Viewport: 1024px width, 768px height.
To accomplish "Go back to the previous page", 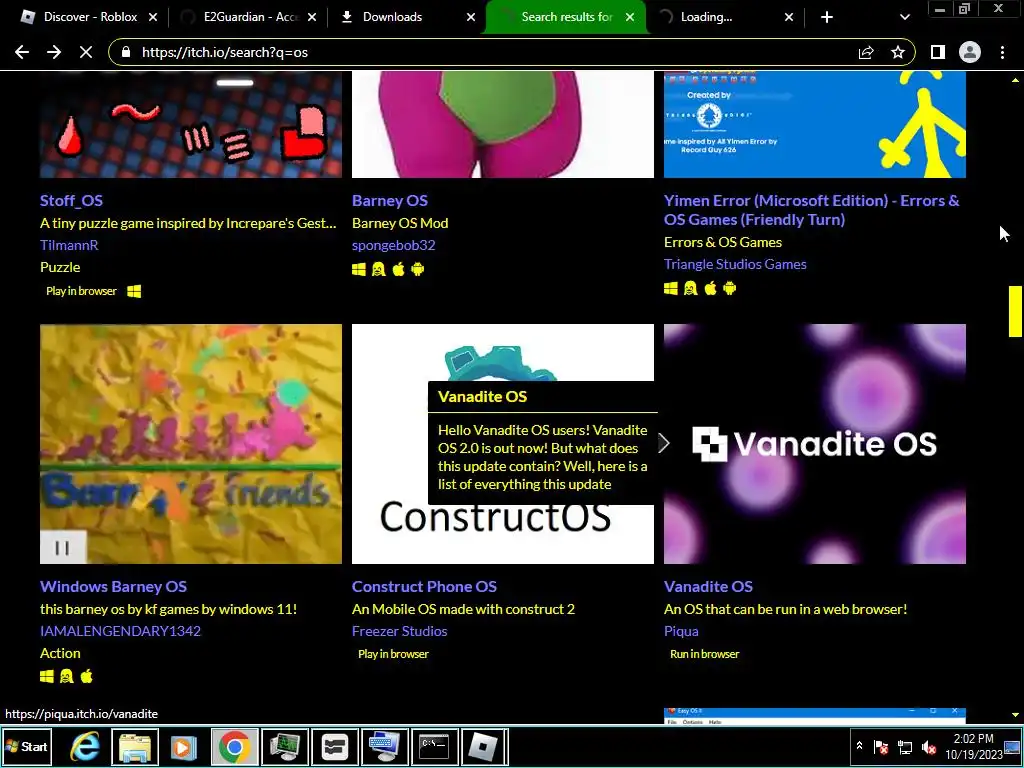I will coord(22,52).
